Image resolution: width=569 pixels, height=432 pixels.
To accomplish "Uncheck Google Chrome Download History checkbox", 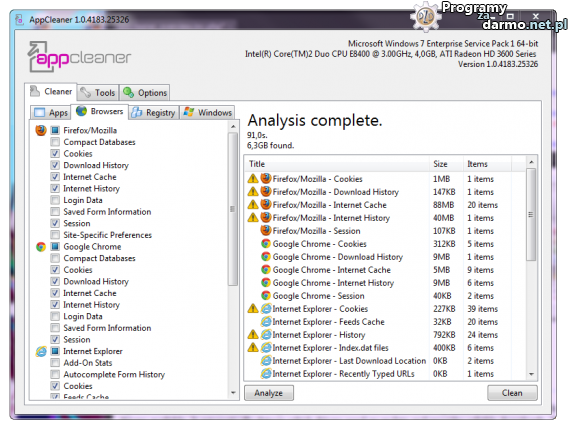I will (x=55, y=281).
